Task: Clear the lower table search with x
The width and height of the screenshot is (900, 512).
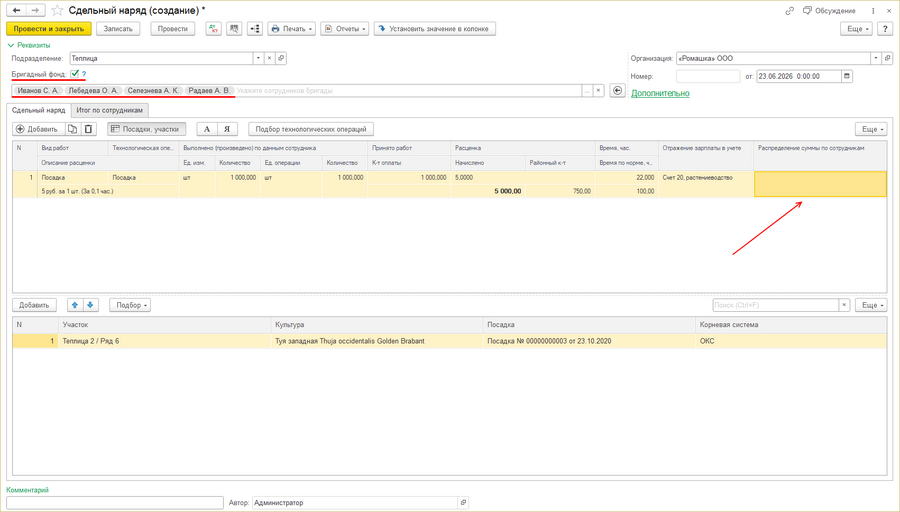Action: [x=844, y=305]
